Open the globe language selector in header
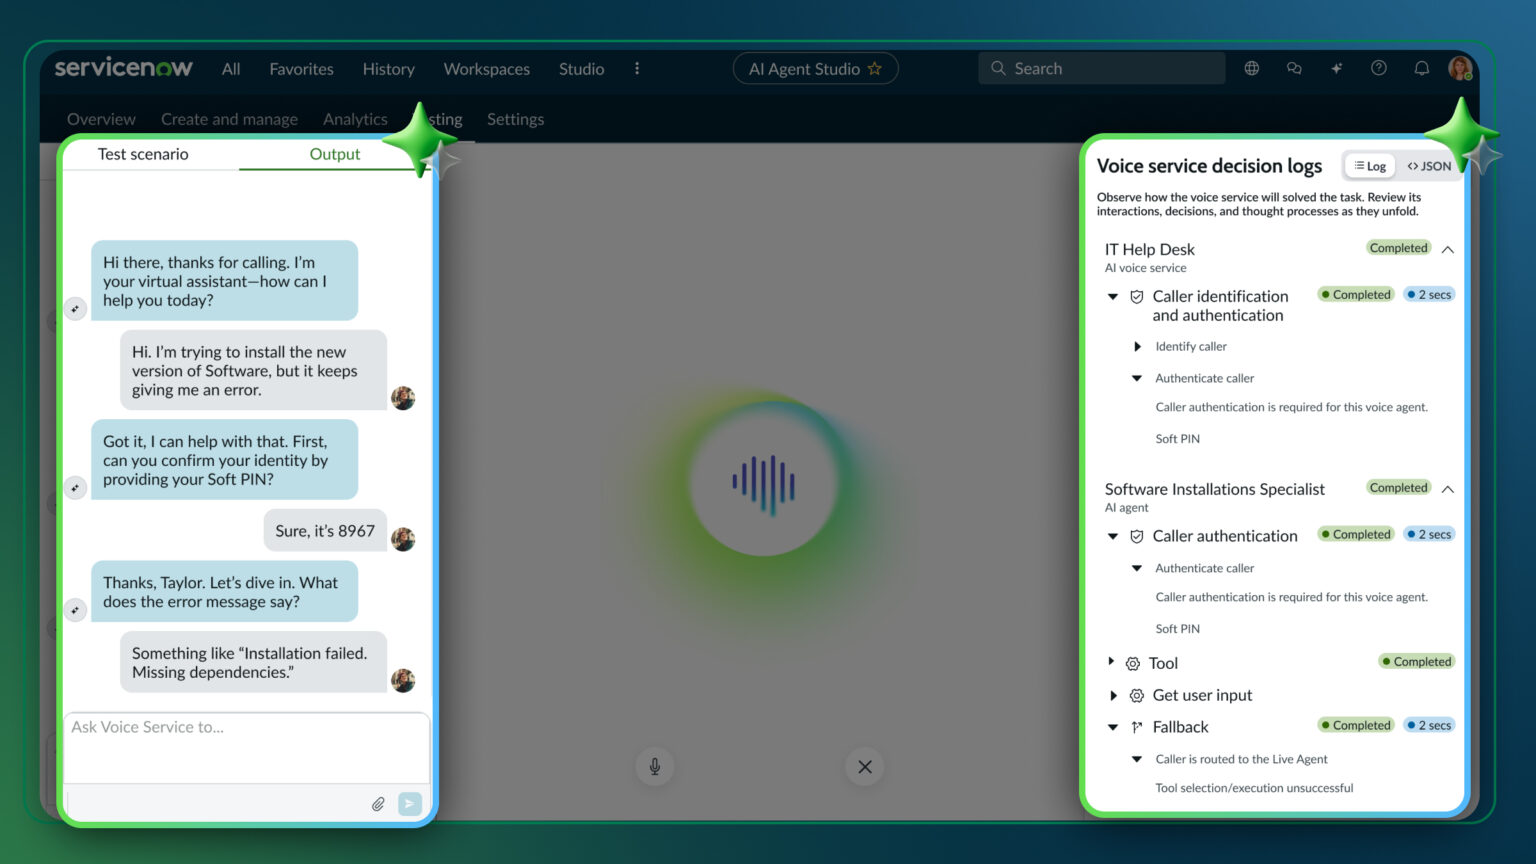 [x=1251, y=68]
